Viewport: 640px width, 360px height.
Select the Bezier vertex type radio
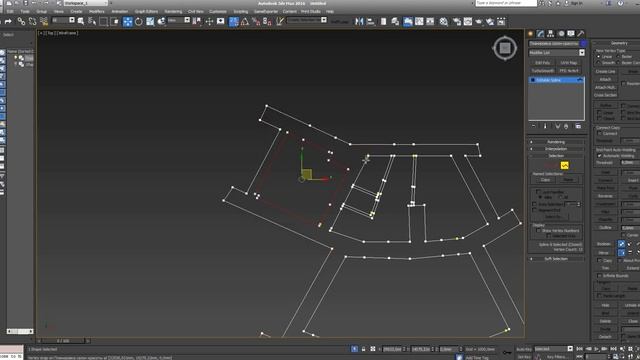click(618, 57)
